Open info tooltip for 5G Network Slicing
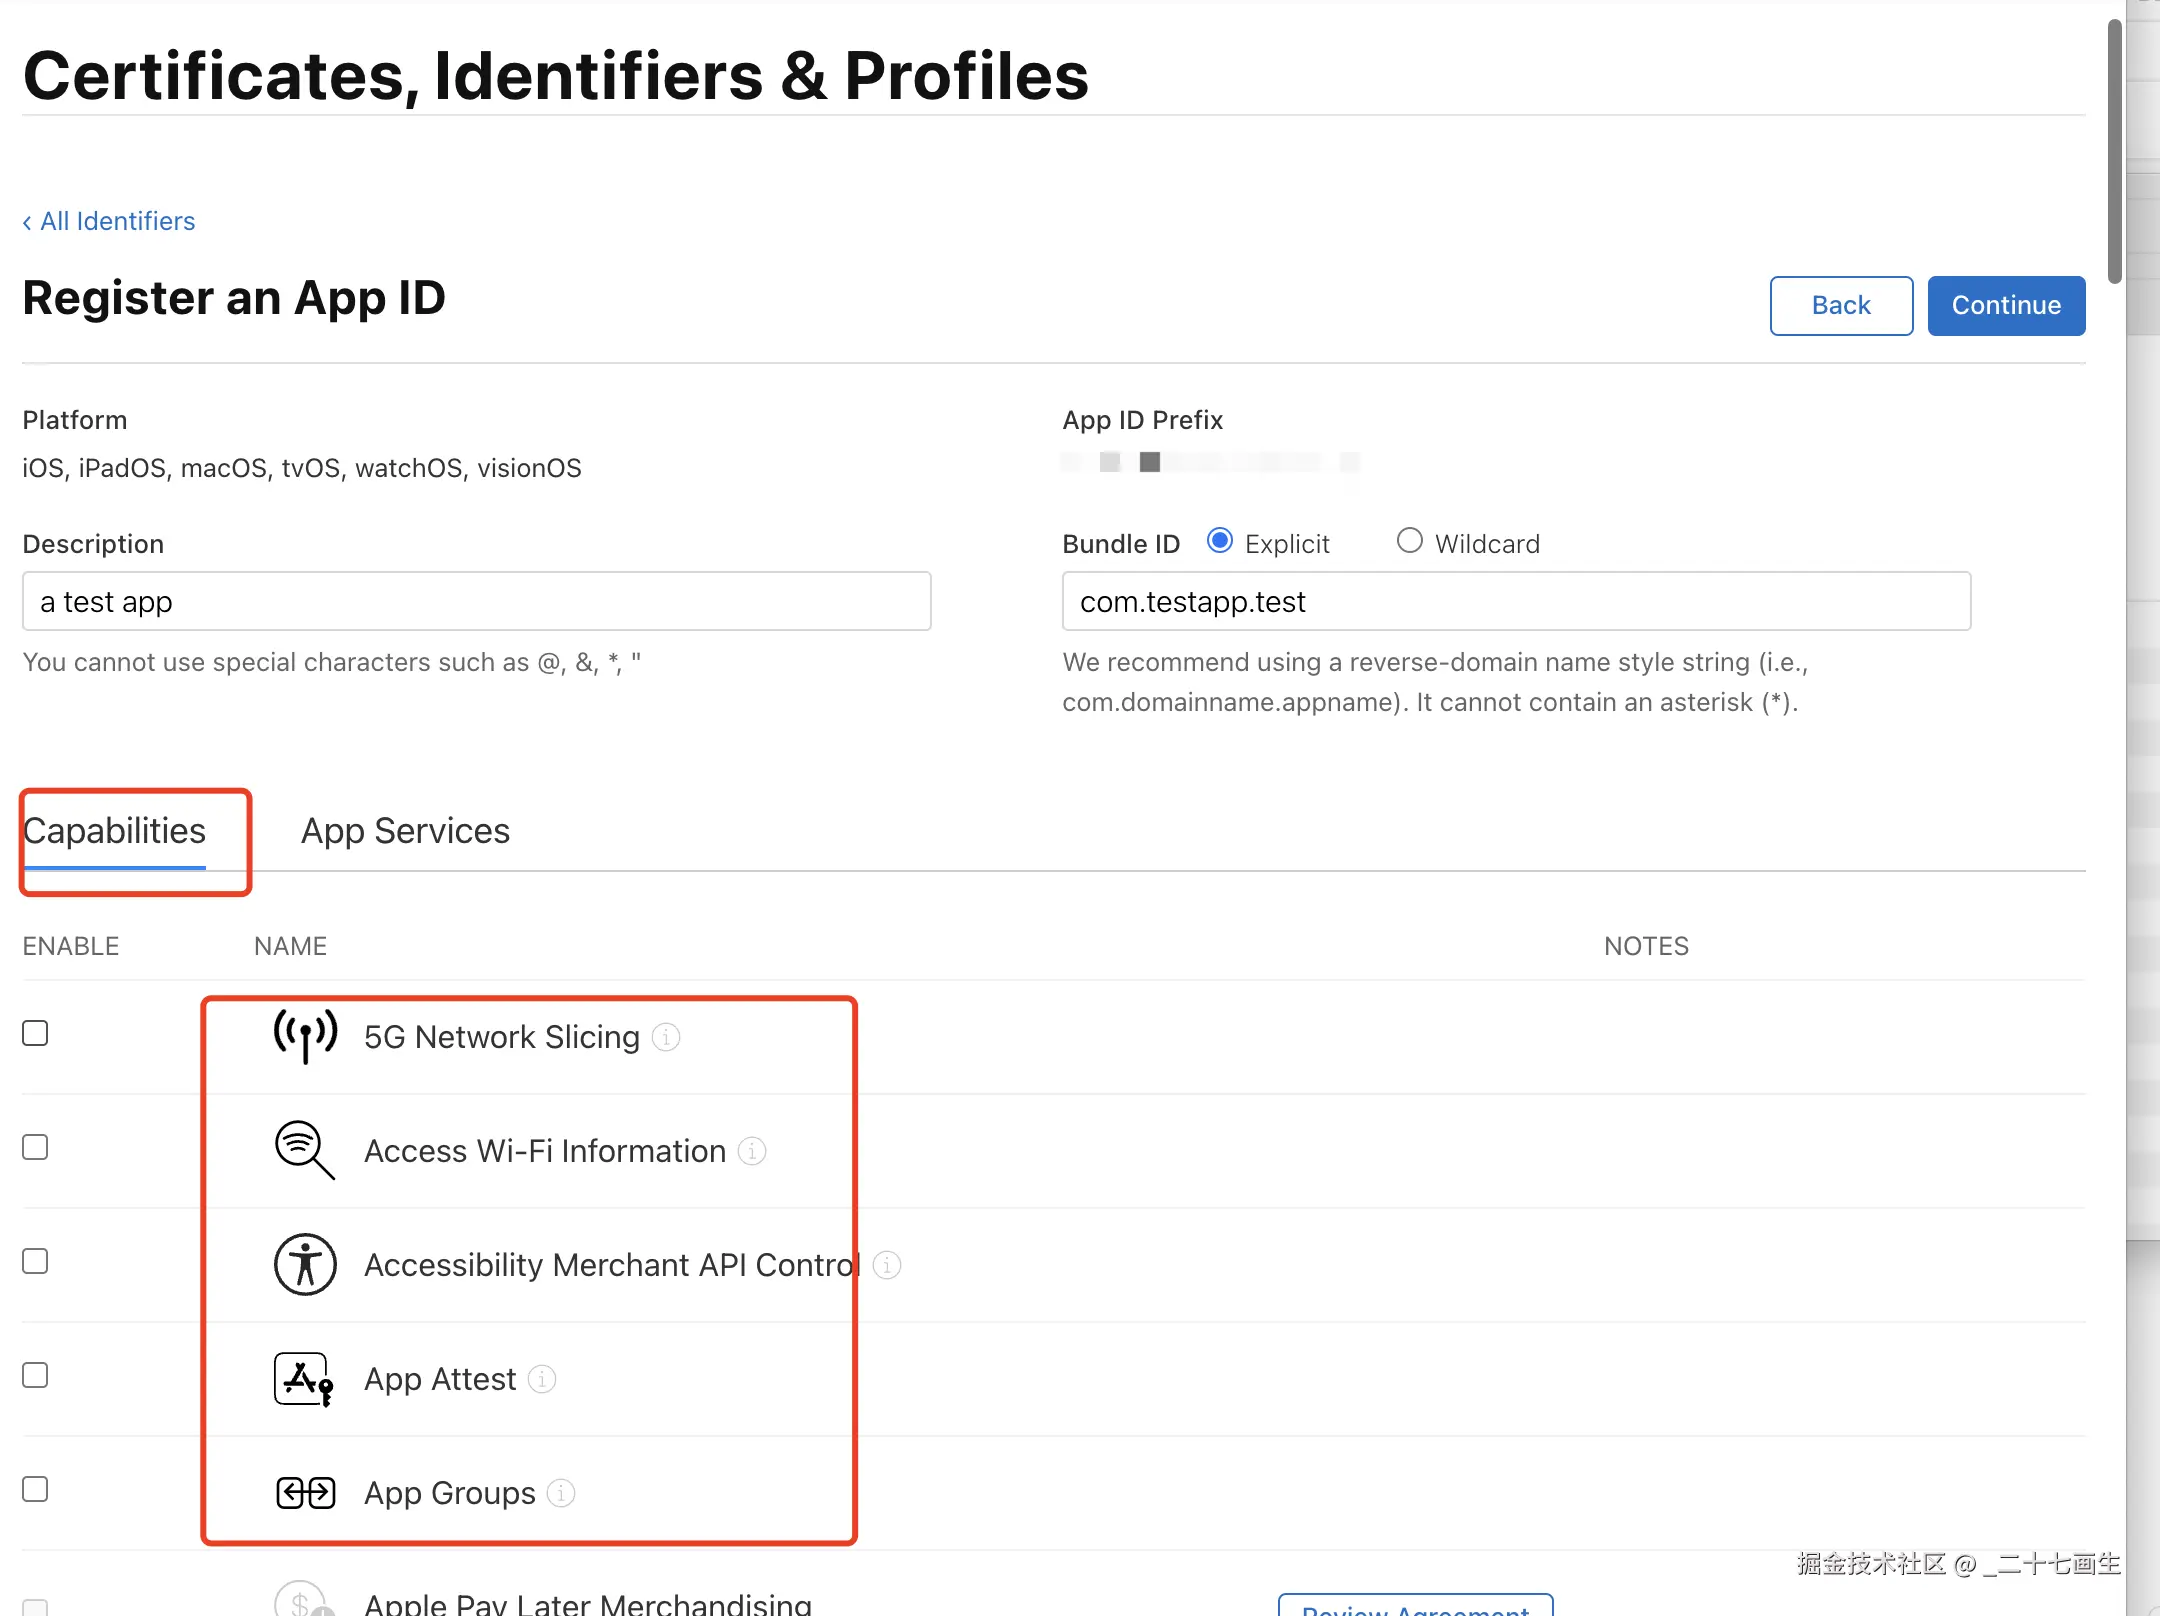This screenshot has height=1616, width=2160. (666, 1037)
